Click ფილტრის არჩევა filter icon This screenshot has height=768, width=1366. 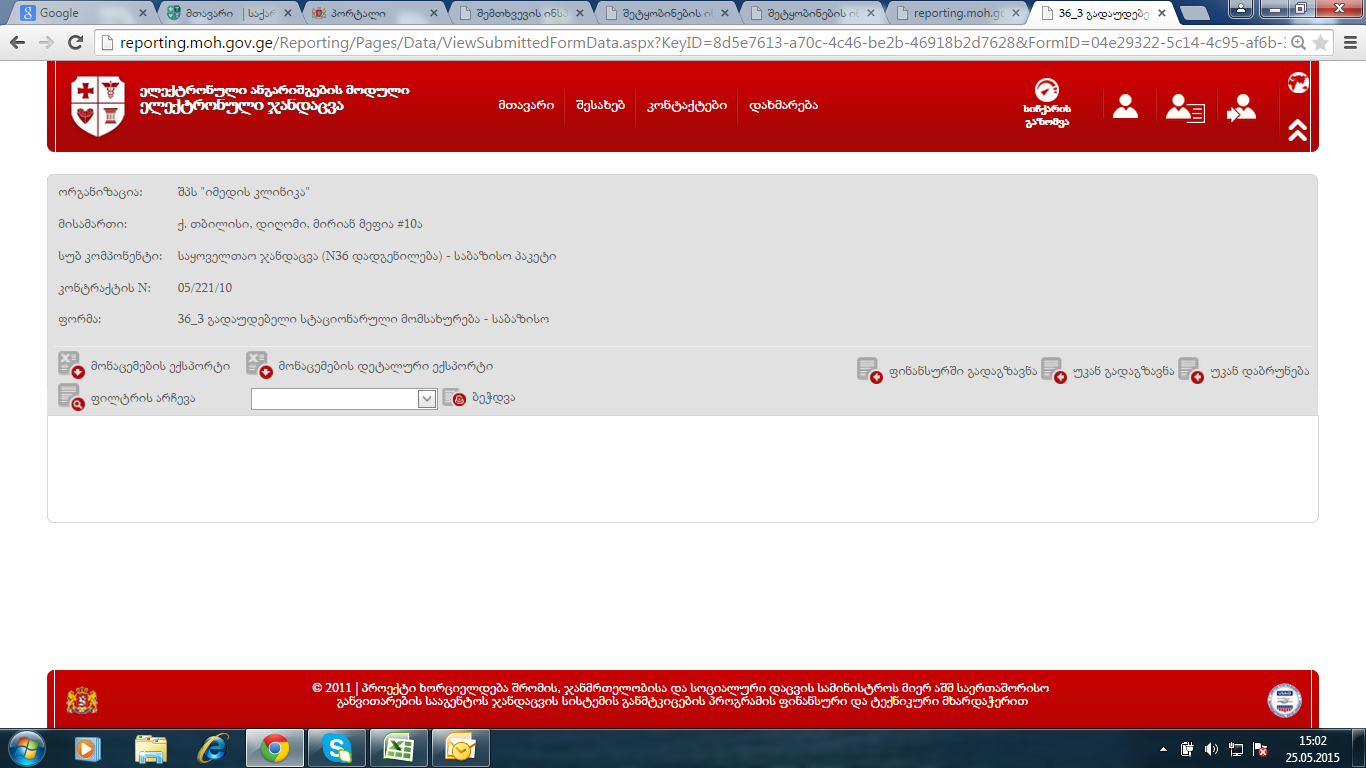[x=70, y=397]
